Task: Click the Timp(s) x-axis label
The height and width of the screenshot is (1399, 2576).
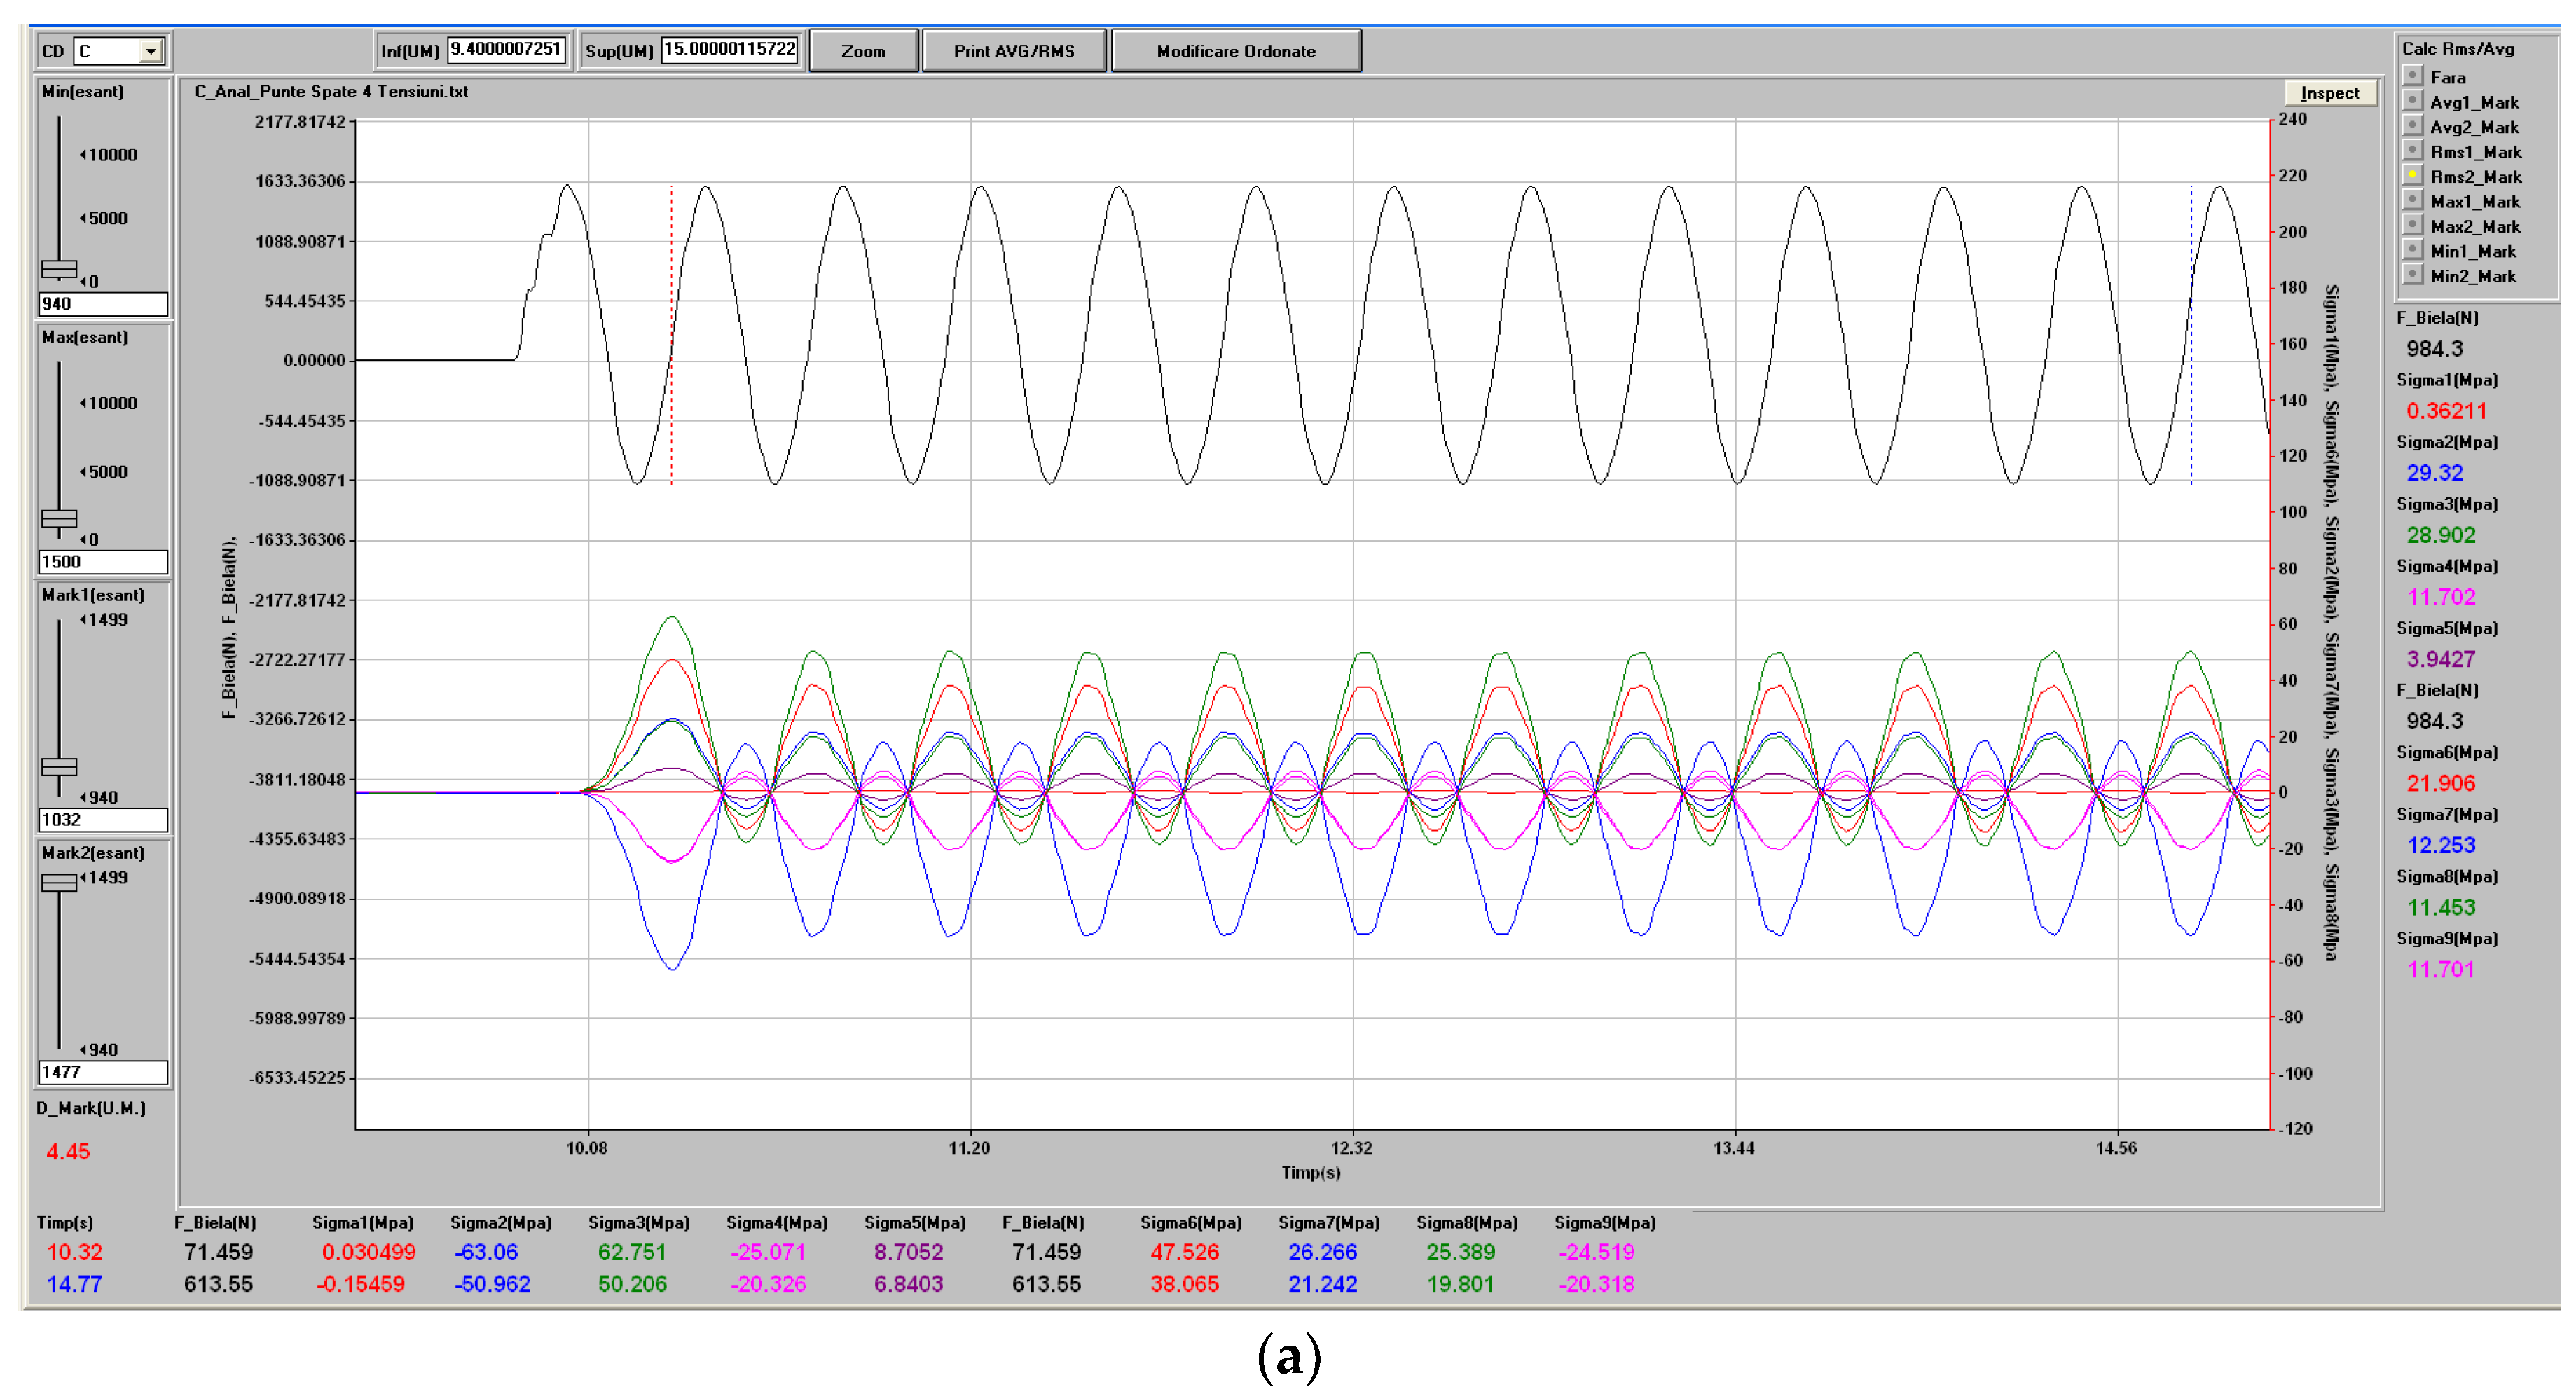Action: coord(1311,1173)
